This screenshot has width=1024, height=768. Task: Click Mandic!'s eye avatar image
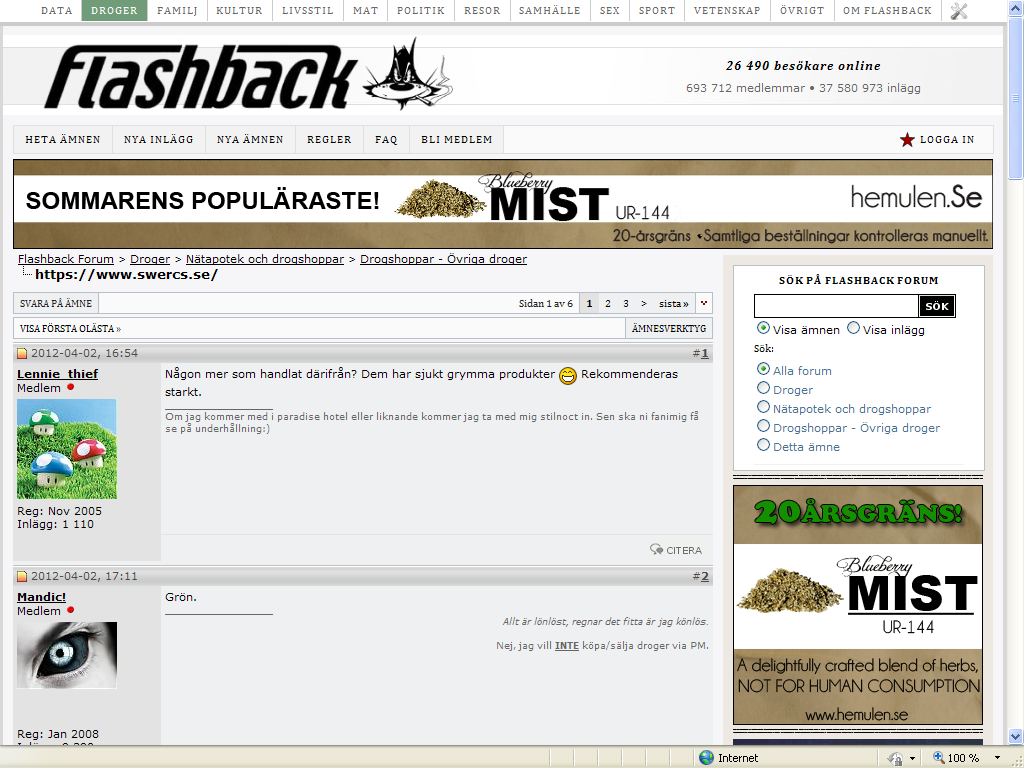67,655
